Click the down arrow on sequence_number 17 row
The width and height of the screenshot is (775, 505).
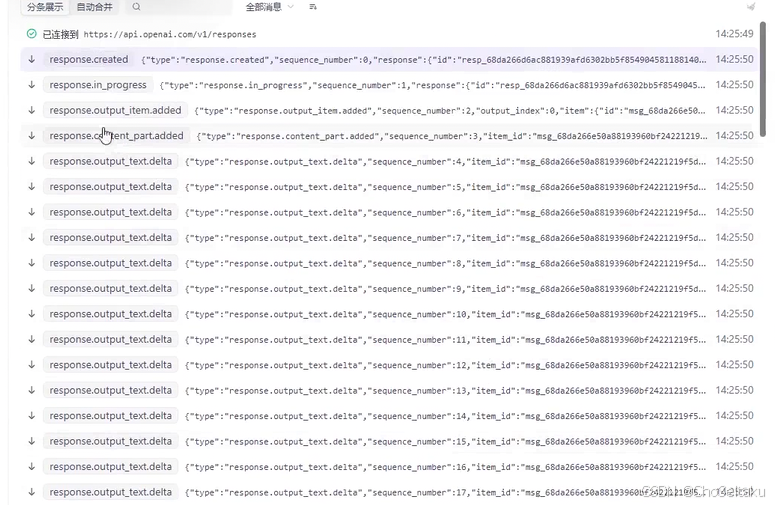(x=32, y=492)
